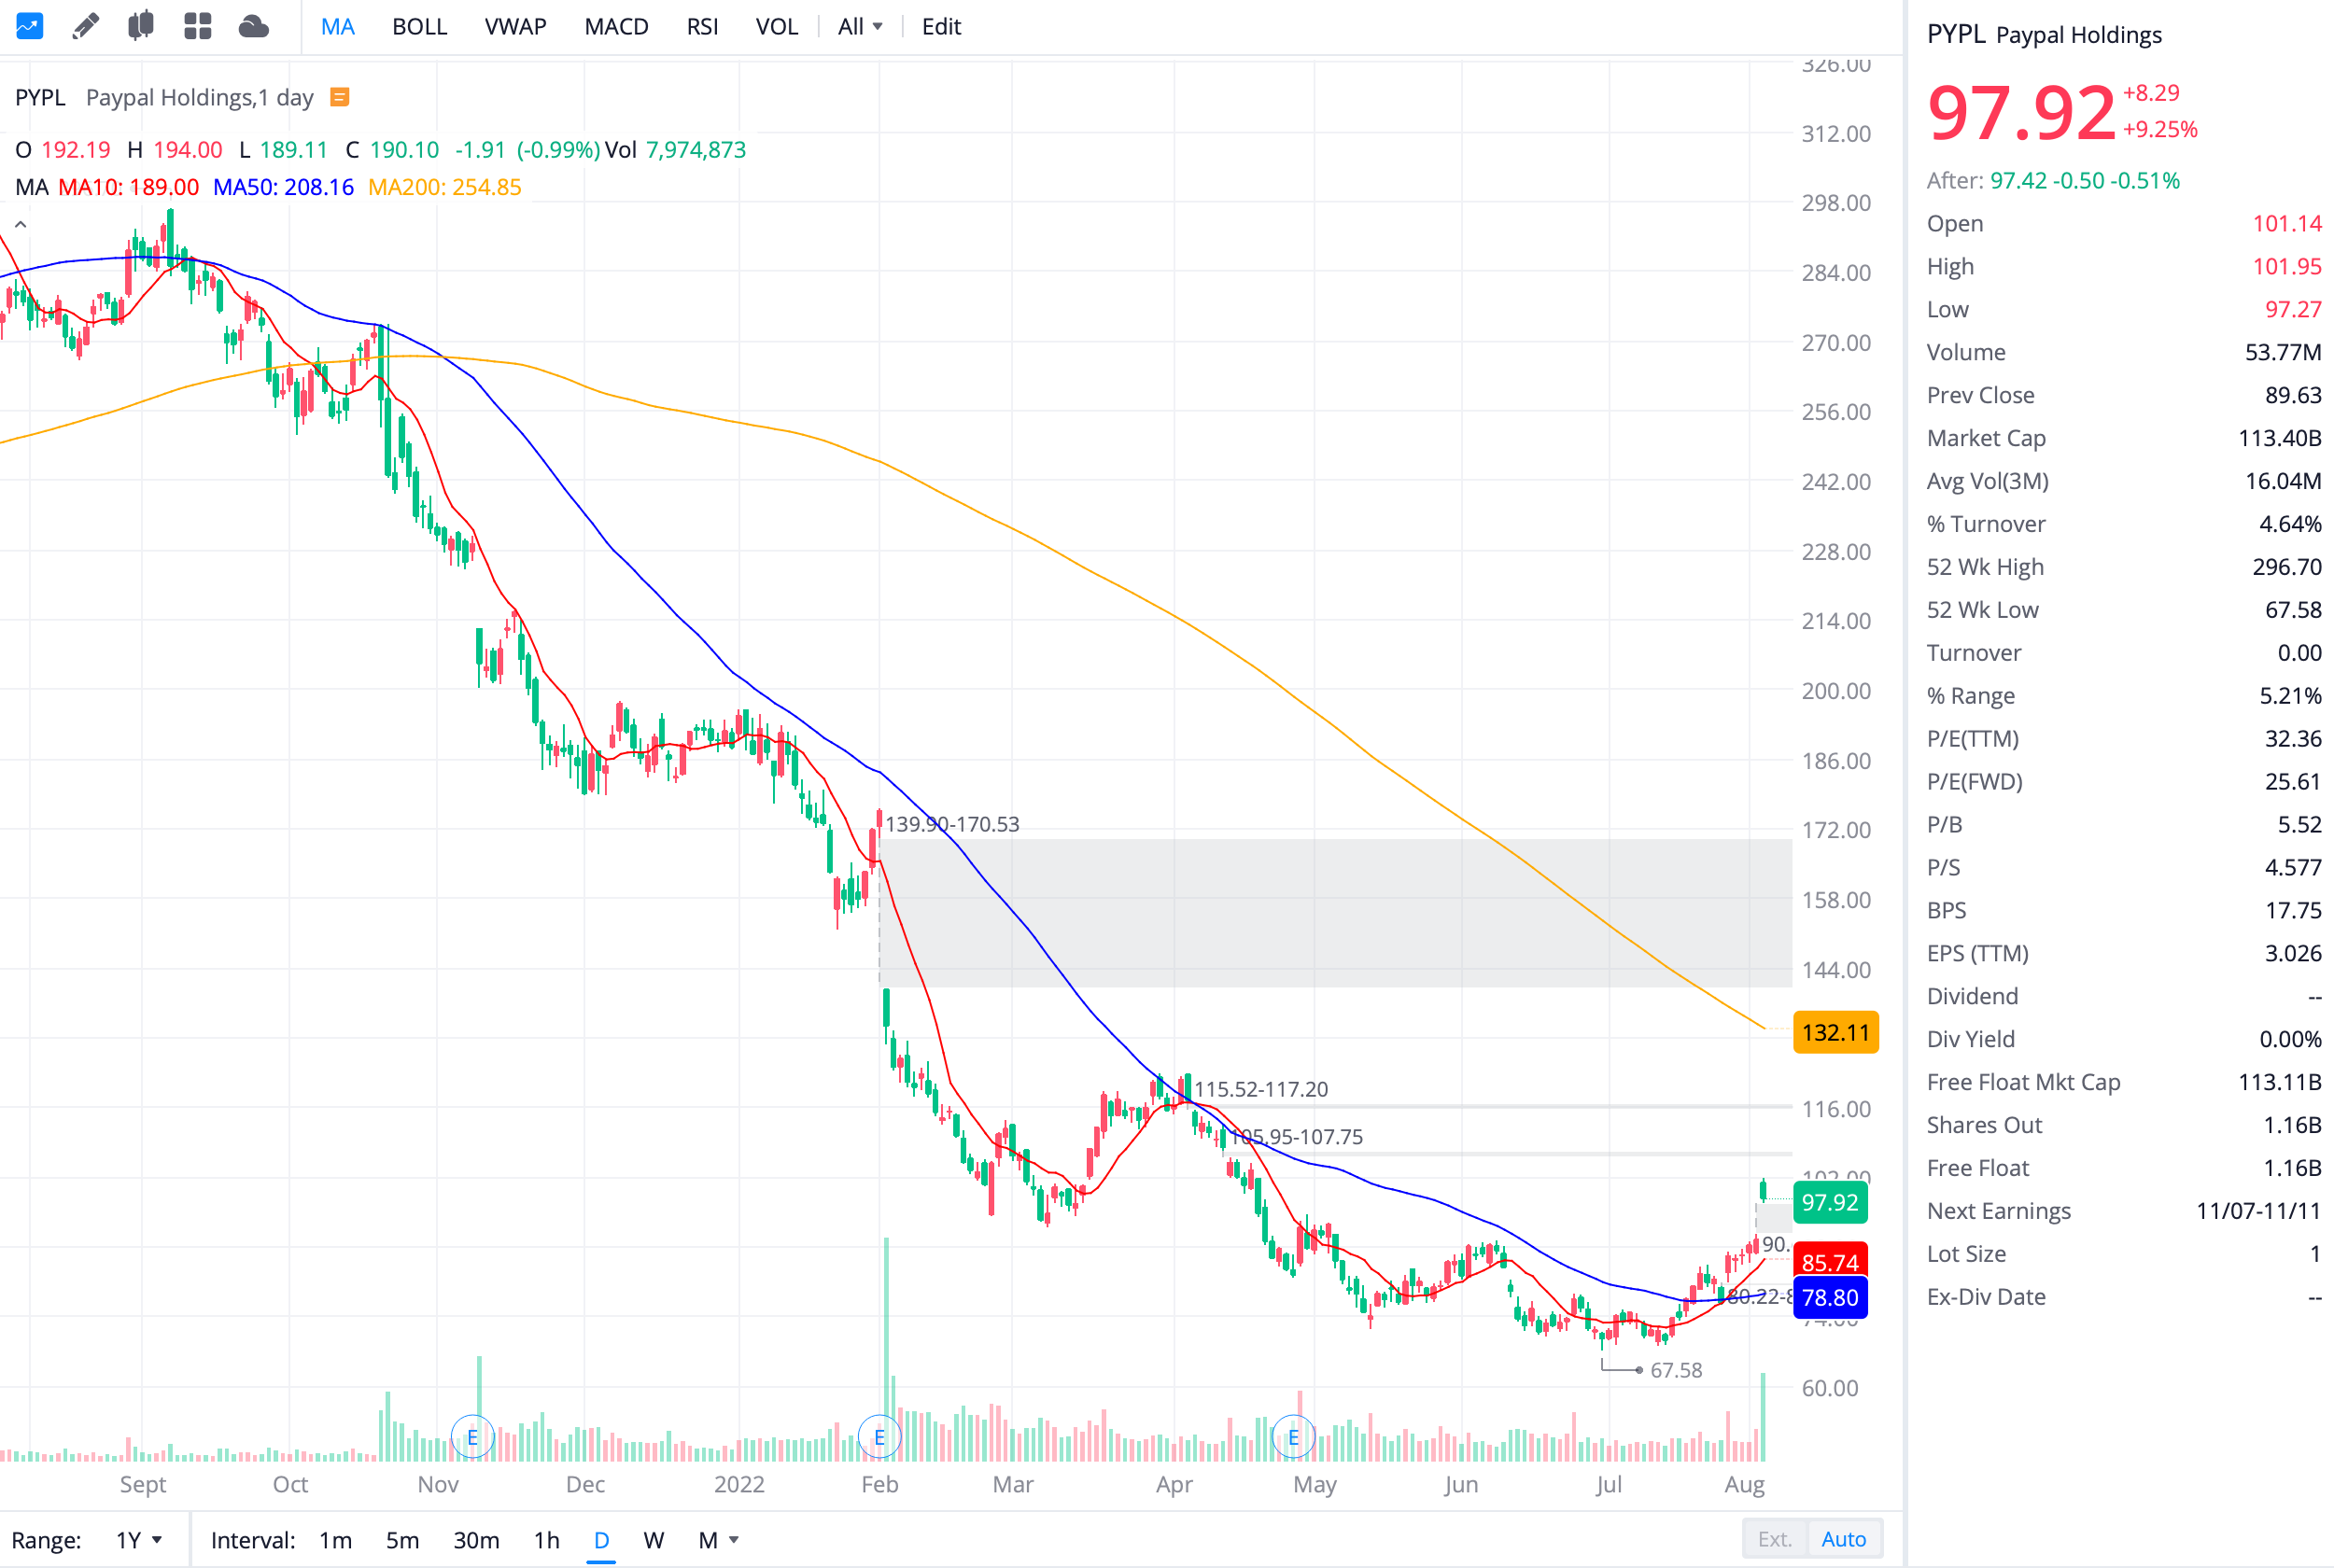
Task: Toggle the Auto scale button
Action: (x=1843, y=1539)
